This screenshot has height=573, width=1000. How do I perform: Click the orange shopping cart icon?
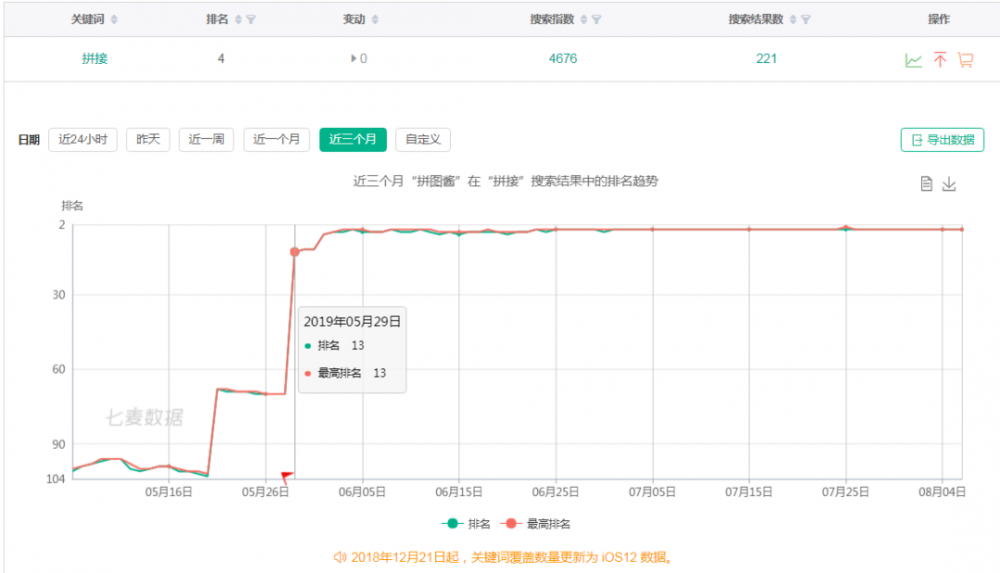pyautogui.click(x=965, y=60)
